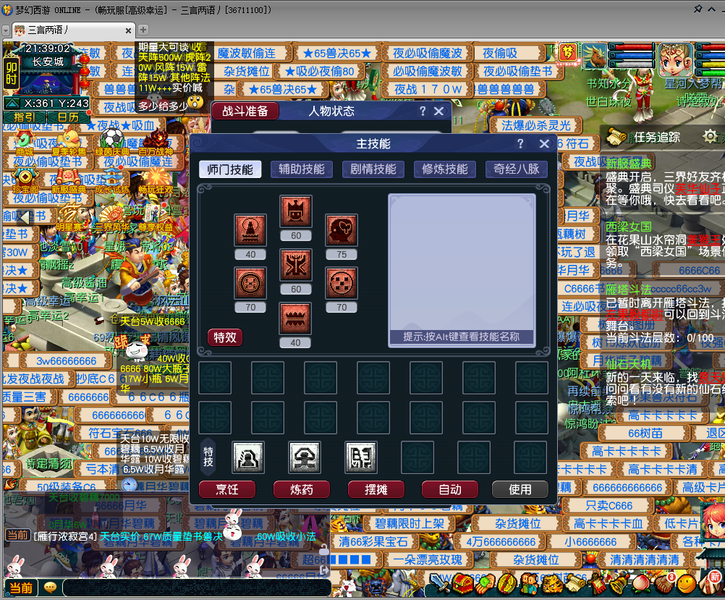Viewport: 725px width, 600px height.
Task: Click the 特效 button
Action: click(x=225, y=337)
